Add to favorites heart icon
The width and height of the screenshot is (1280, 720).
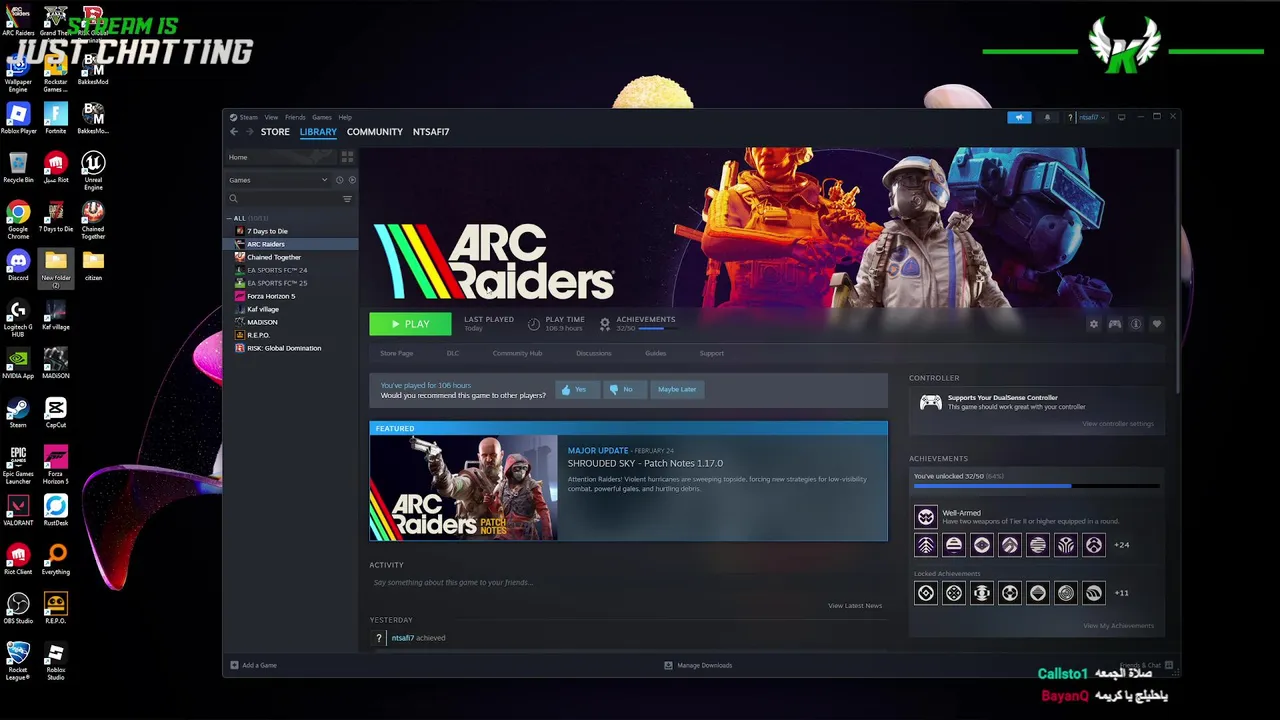pos(1157,324)
